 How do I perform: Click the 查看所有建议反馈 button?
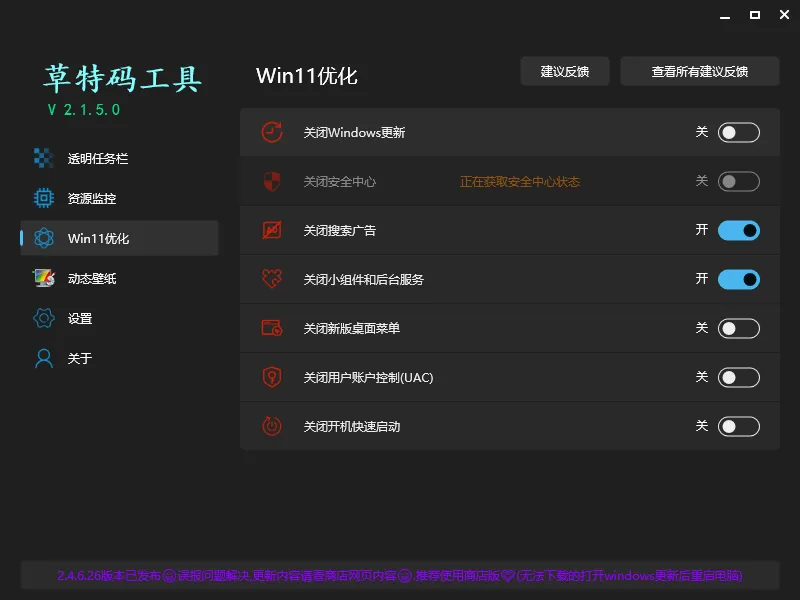coord(699,71)
